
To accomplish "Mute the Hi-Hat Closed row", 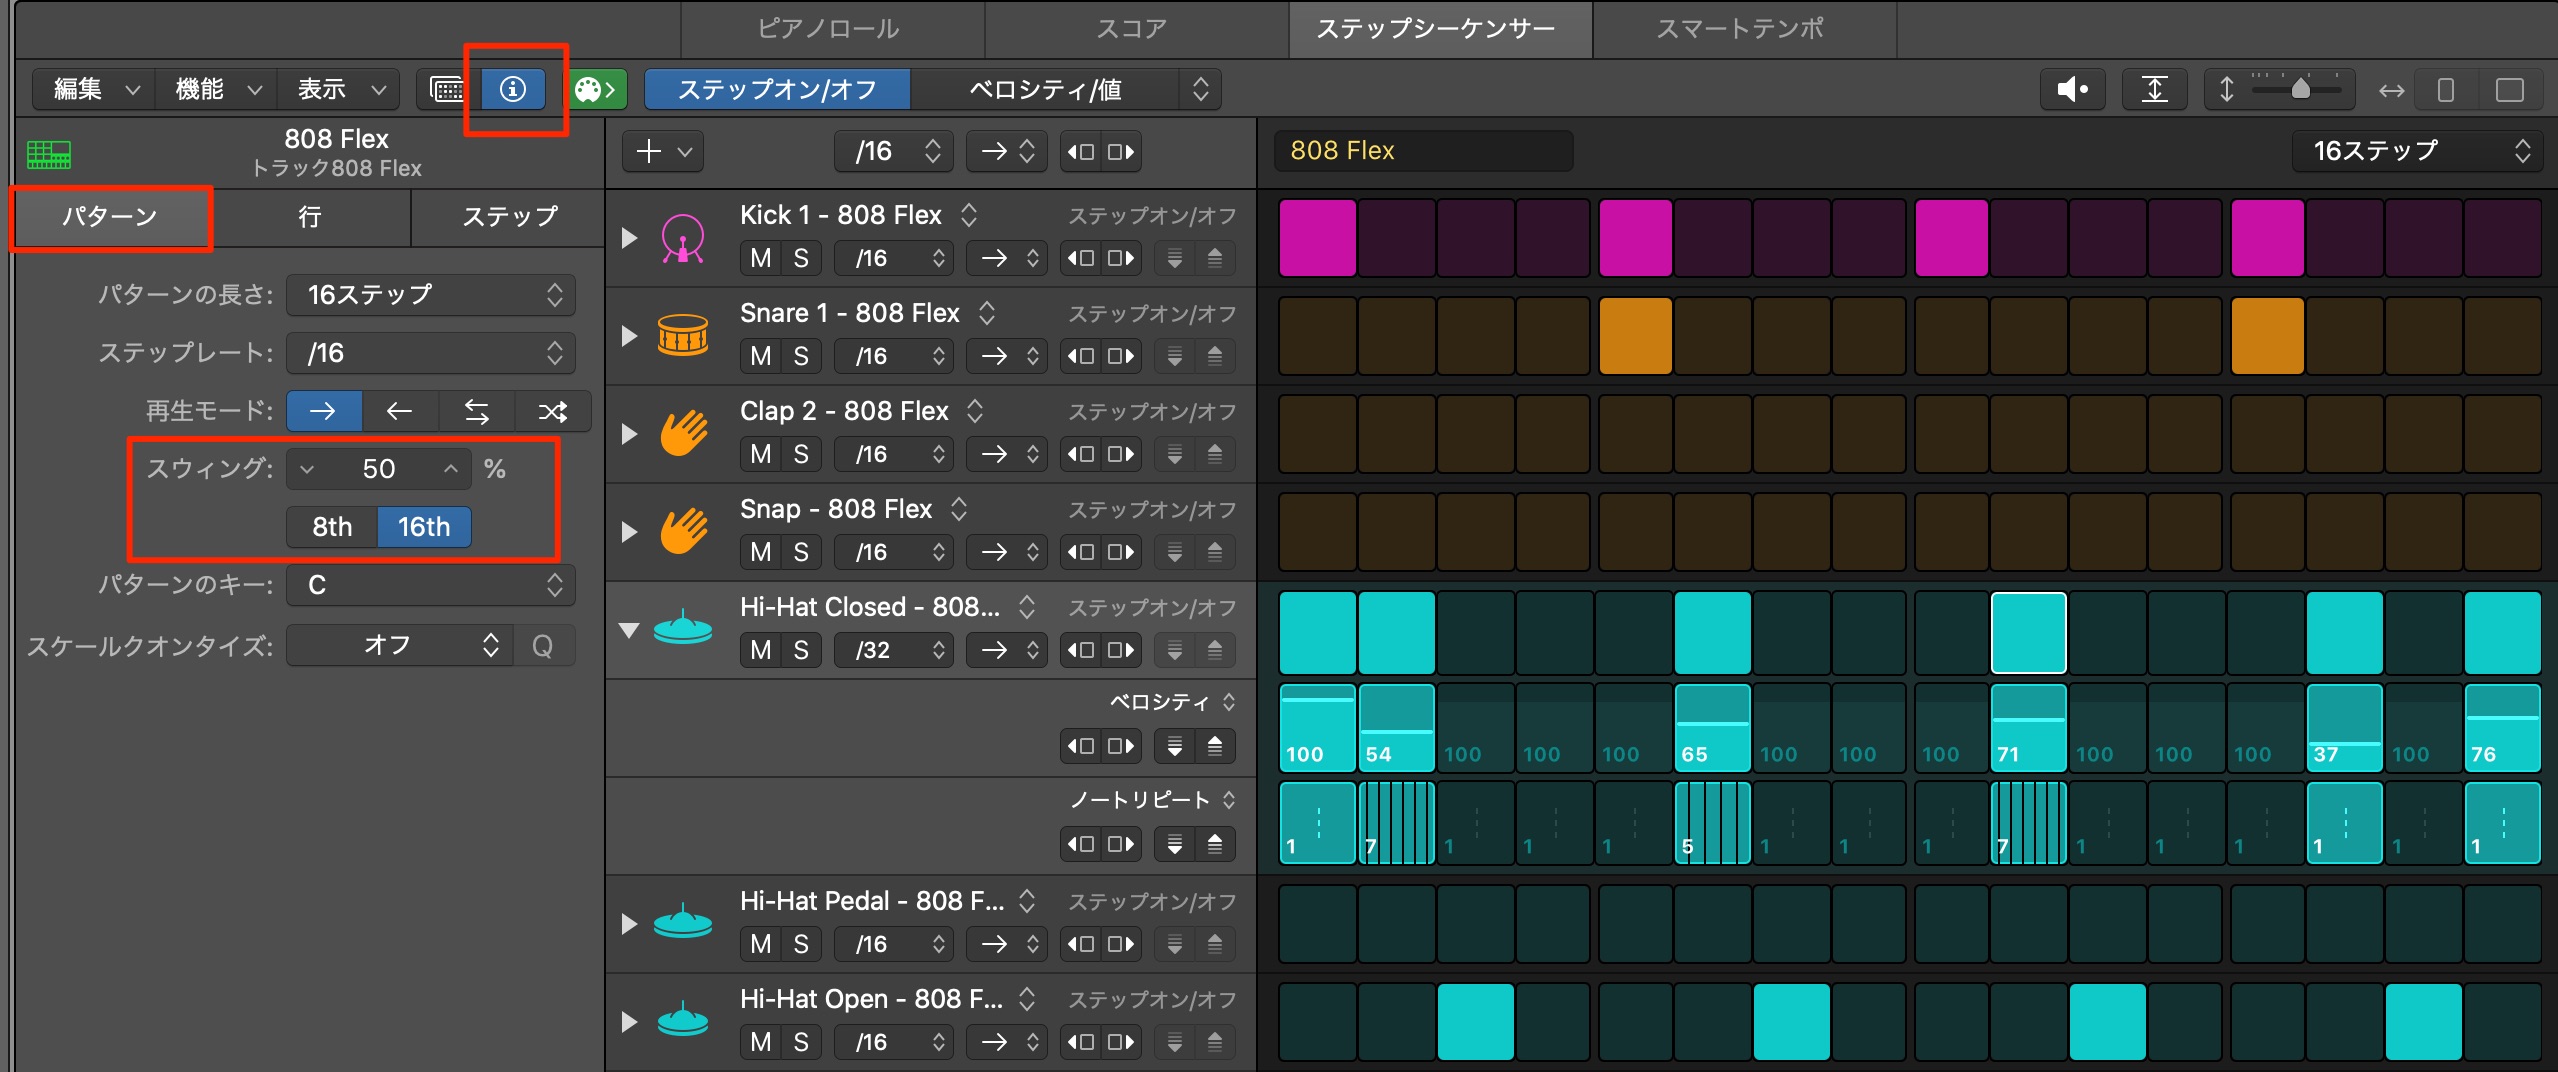I will [x=761, y=650].
